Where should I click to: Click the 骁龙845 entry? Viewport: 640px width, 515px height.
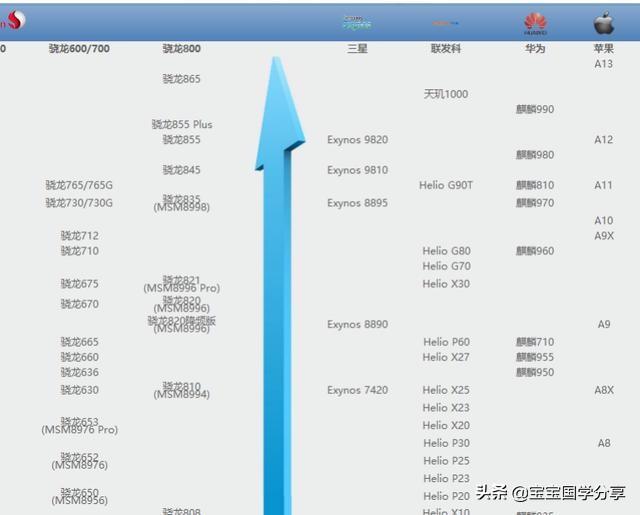coord(182,170)
